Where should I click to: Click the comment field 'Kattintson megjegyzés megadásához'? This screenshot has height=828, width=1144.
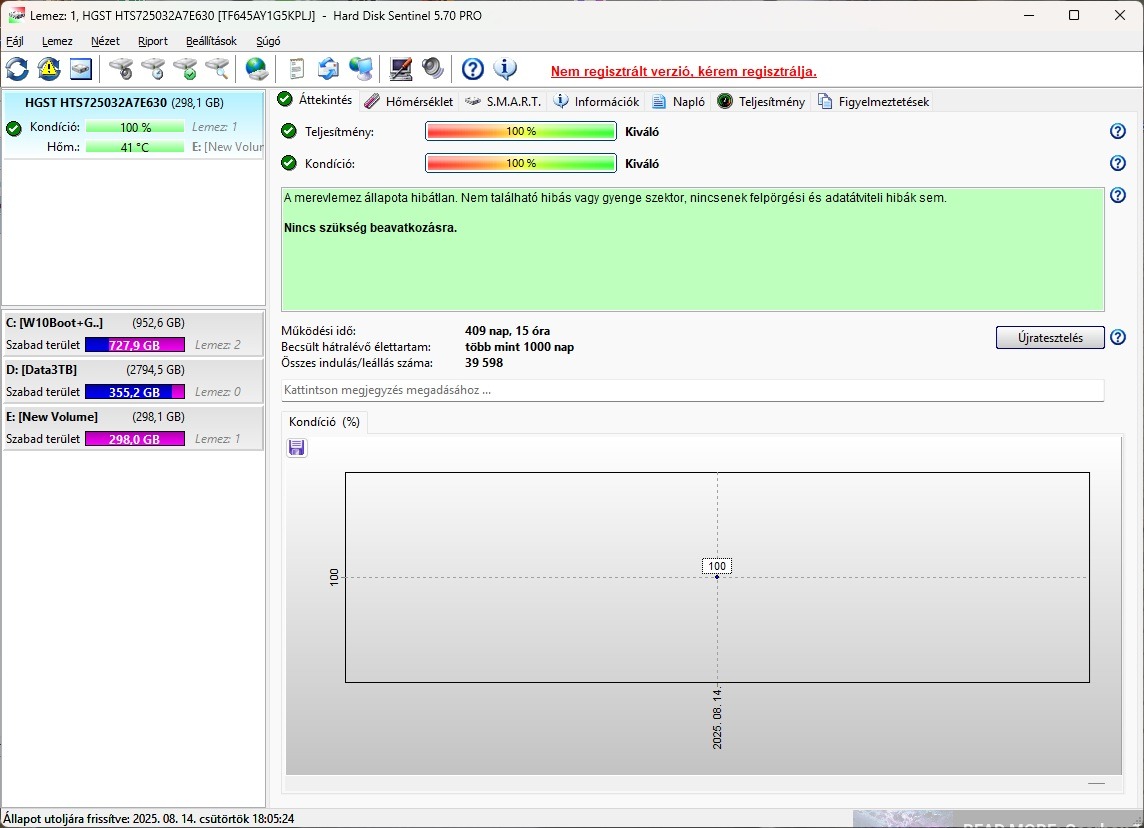692,390
